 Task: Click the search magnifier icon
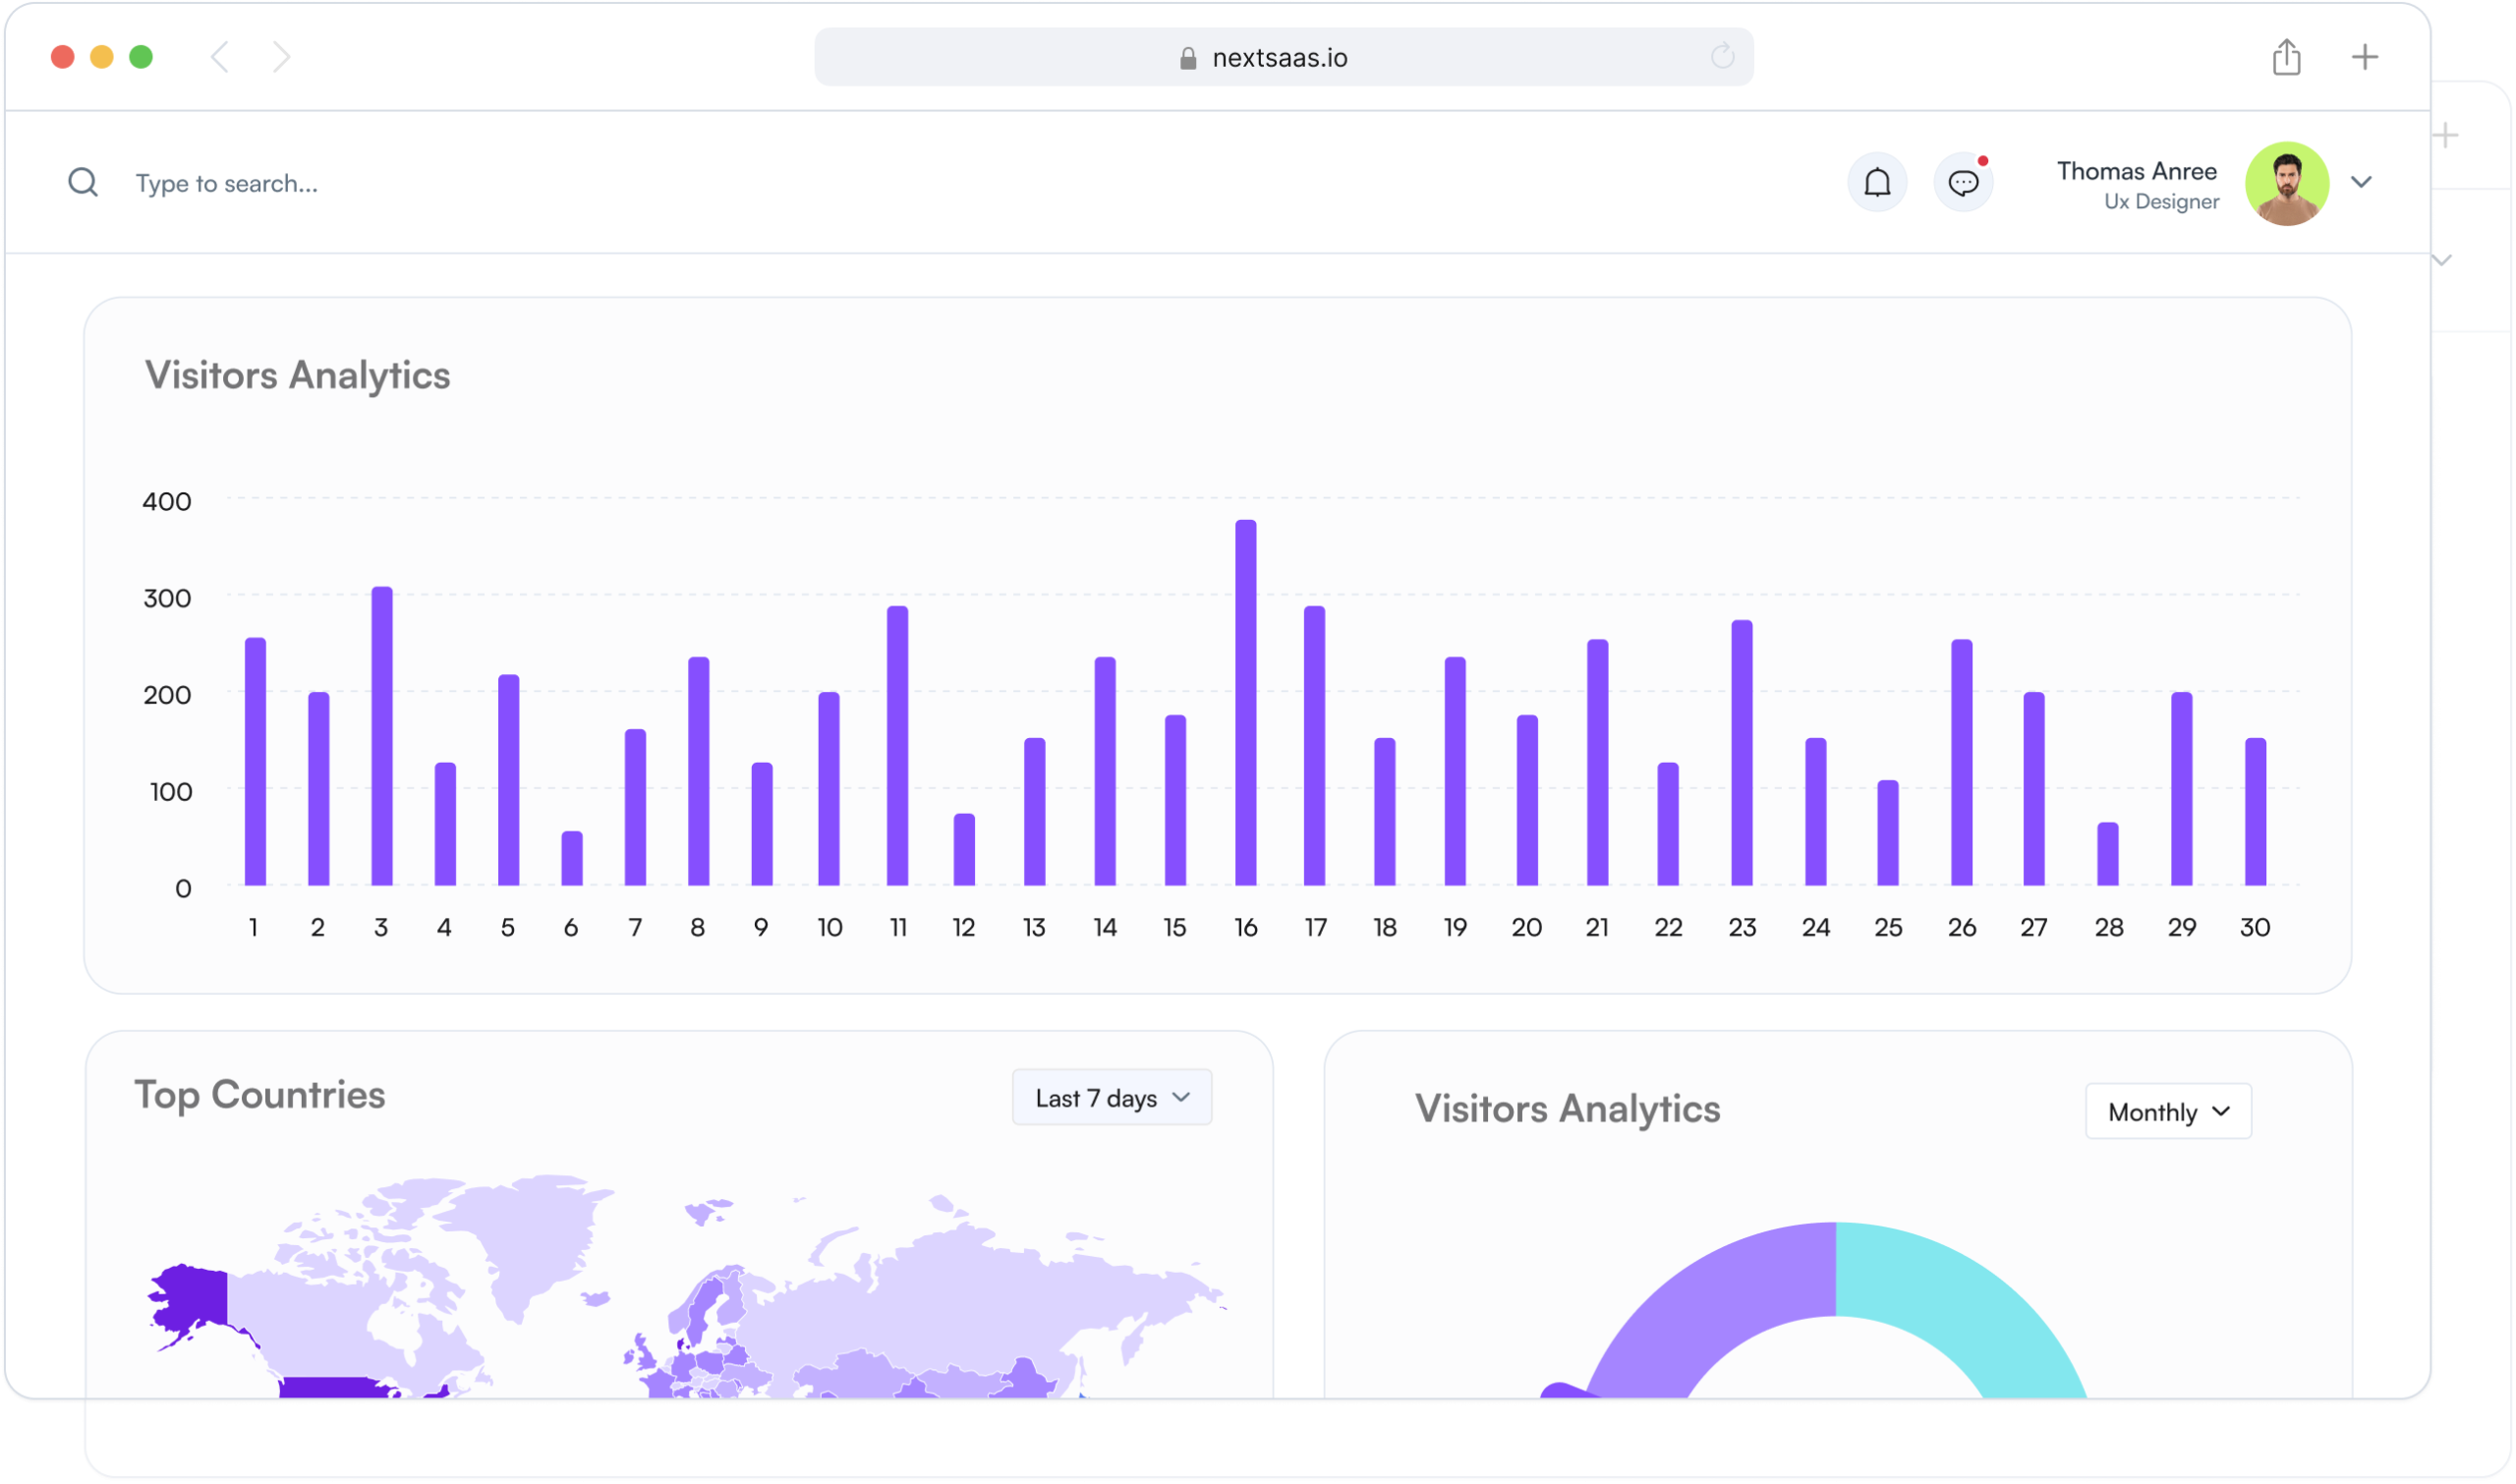pos(83,183)
